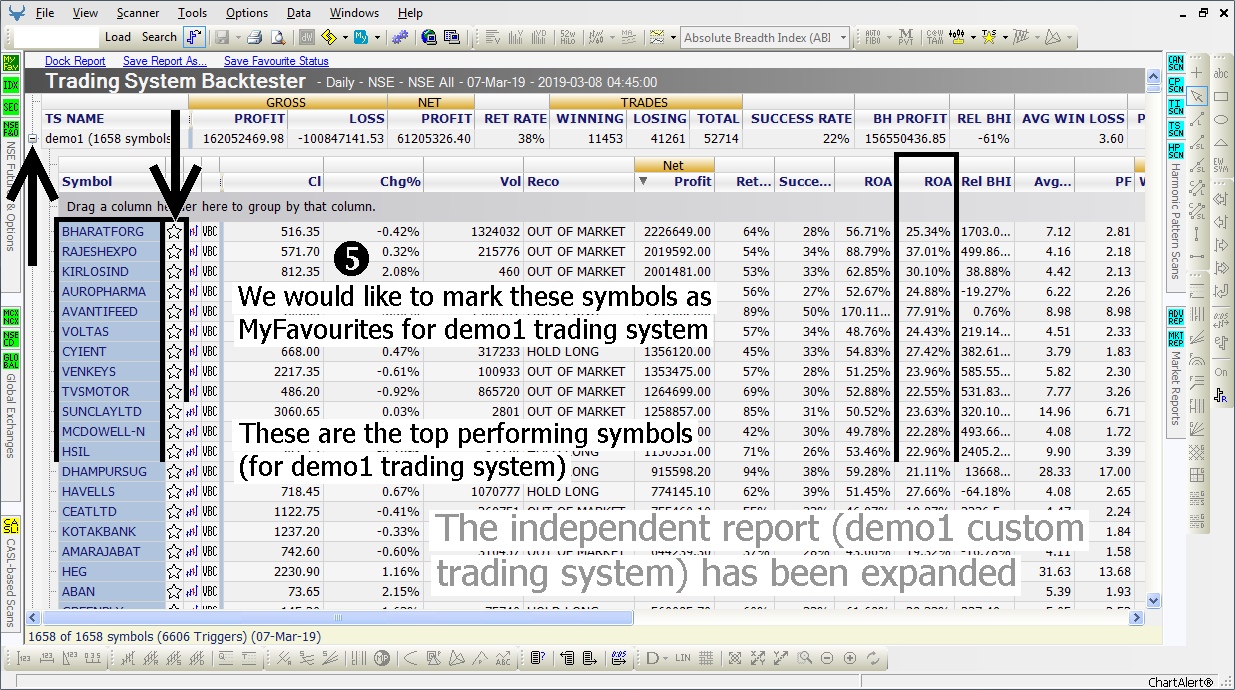Screen dimensions: 1235x690
Task: Open the Net Profit column filter arrow
Action: [643, 181]
